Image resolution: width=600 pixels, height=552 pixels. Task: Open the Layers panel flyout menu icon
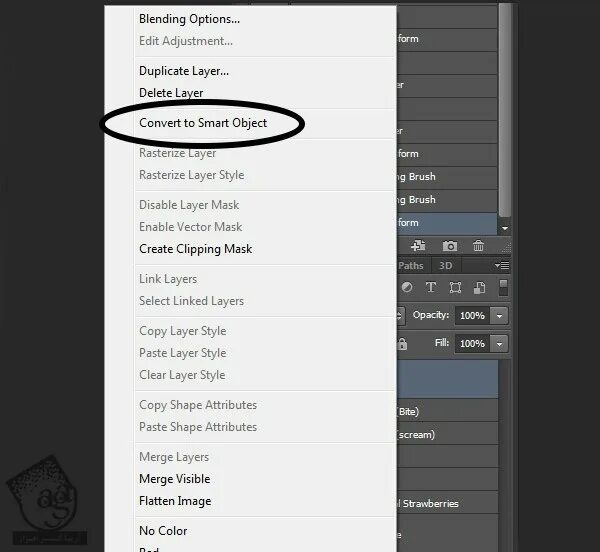pyautogui.click(x=502, y=265)
